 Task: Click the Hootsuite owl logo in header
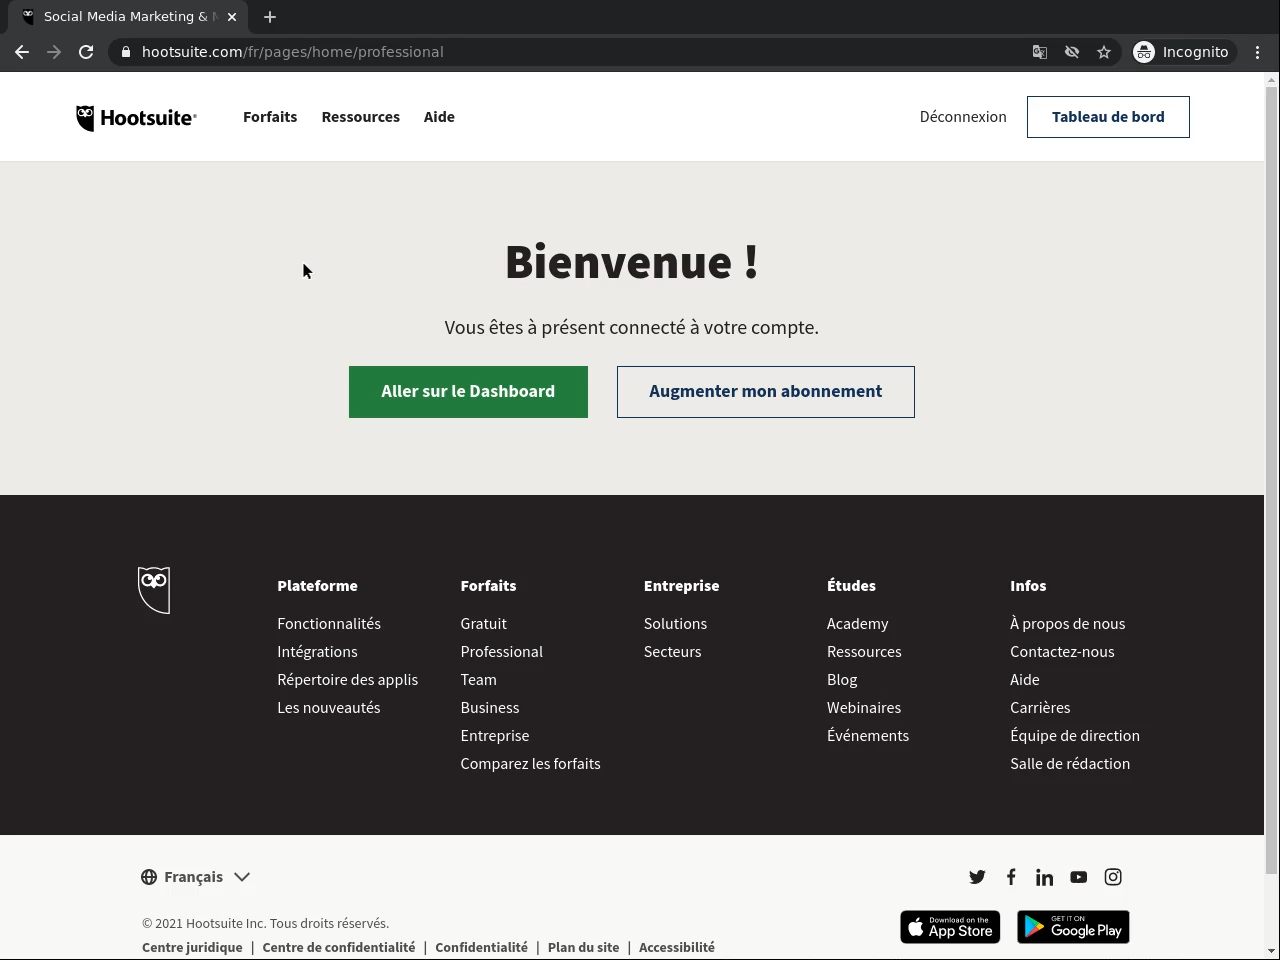pyautogui.click(x=136, y=118)
